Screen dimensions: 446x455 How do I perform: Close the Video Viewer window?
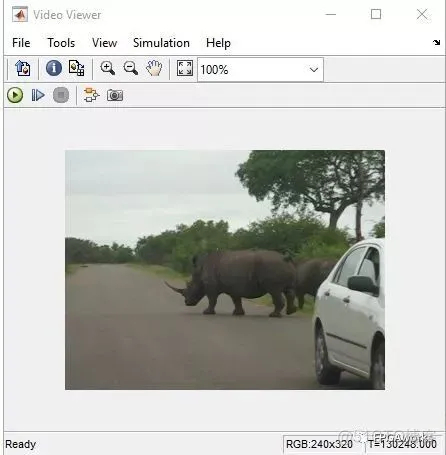pyautogui.click(x=422, y=14)
